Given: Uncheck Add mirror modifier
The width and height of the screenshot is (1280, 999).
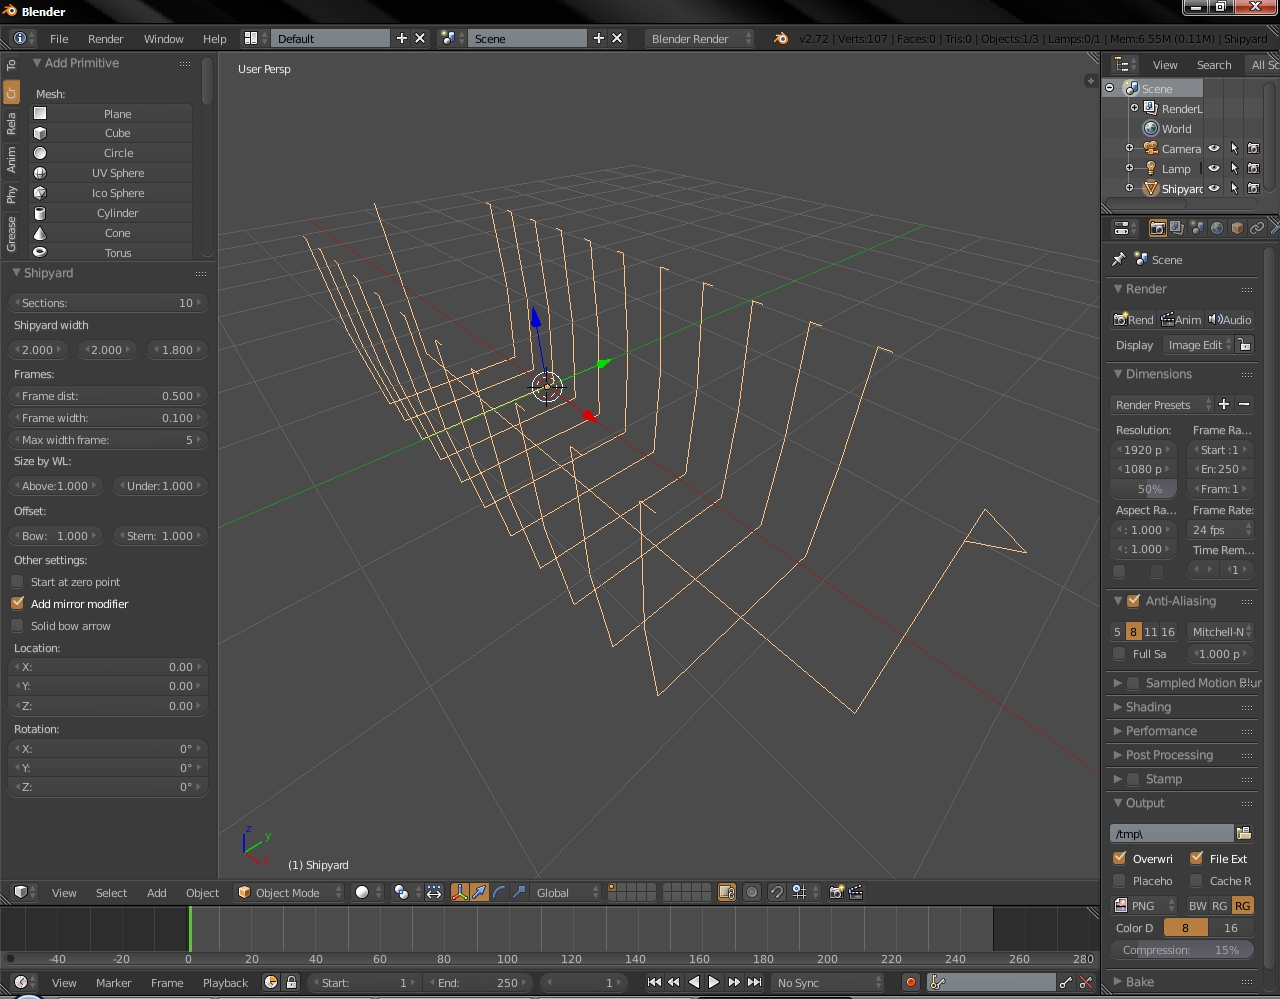Looking at the screenshot, I should pos(17,604).
